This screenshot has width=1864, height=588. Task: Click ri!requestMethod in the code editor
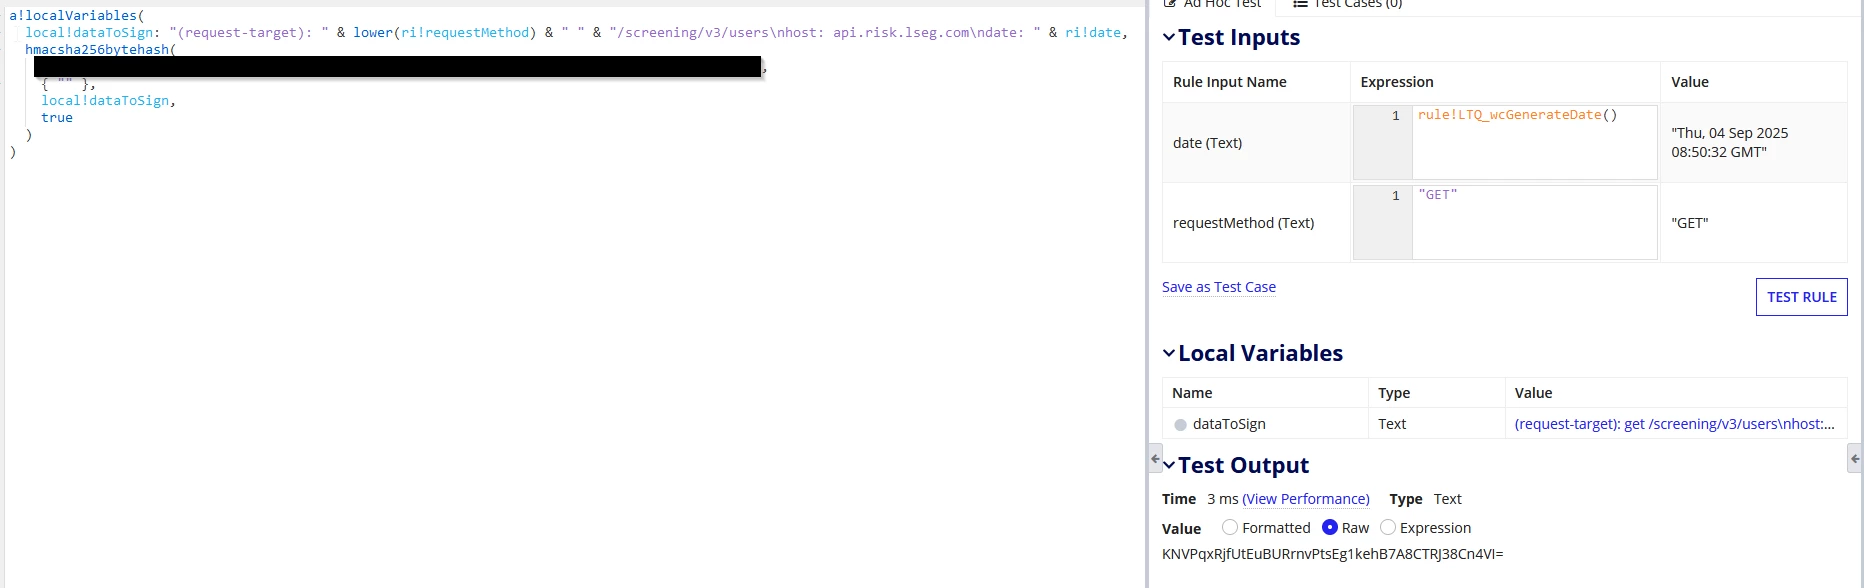coord(465,33)
